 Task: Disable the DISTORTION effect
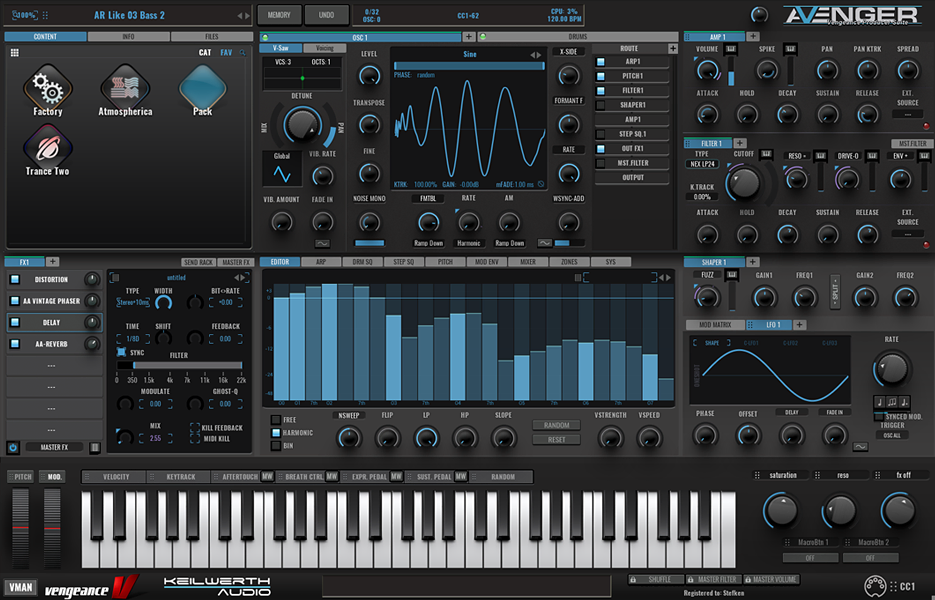coord(15,279)
